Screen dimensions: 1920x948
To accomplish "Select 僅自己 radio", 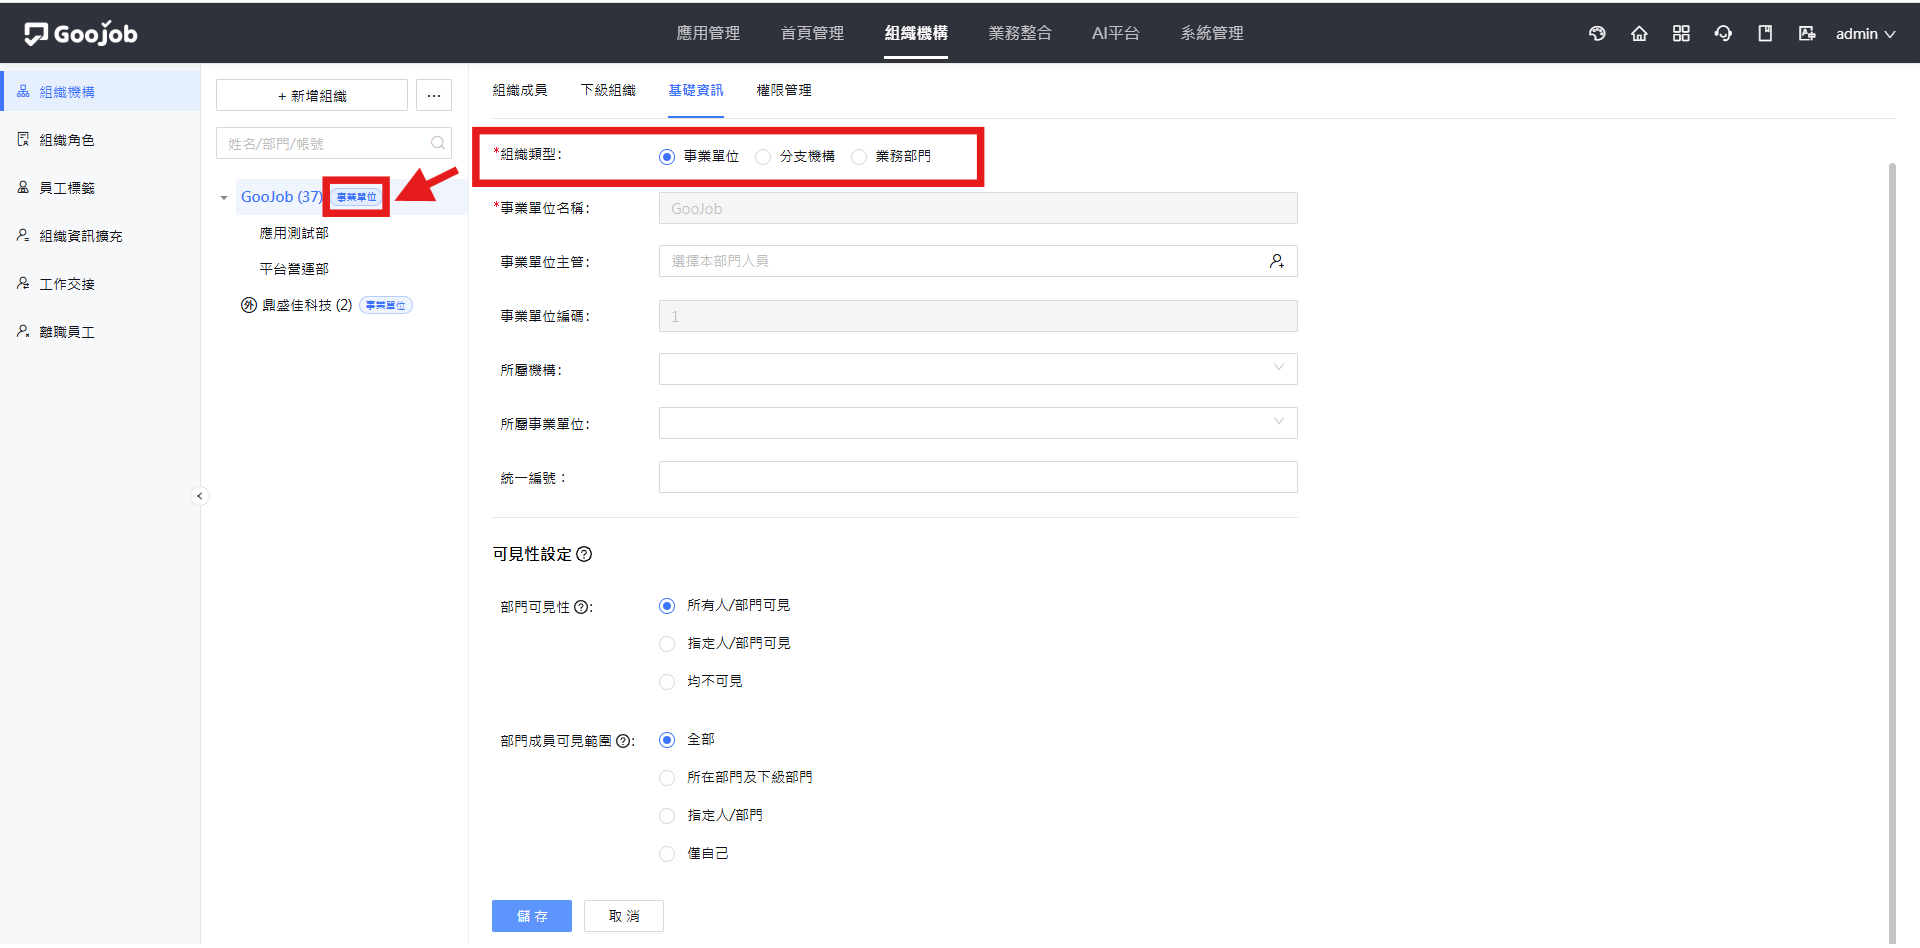I will [x=667, y=854].
